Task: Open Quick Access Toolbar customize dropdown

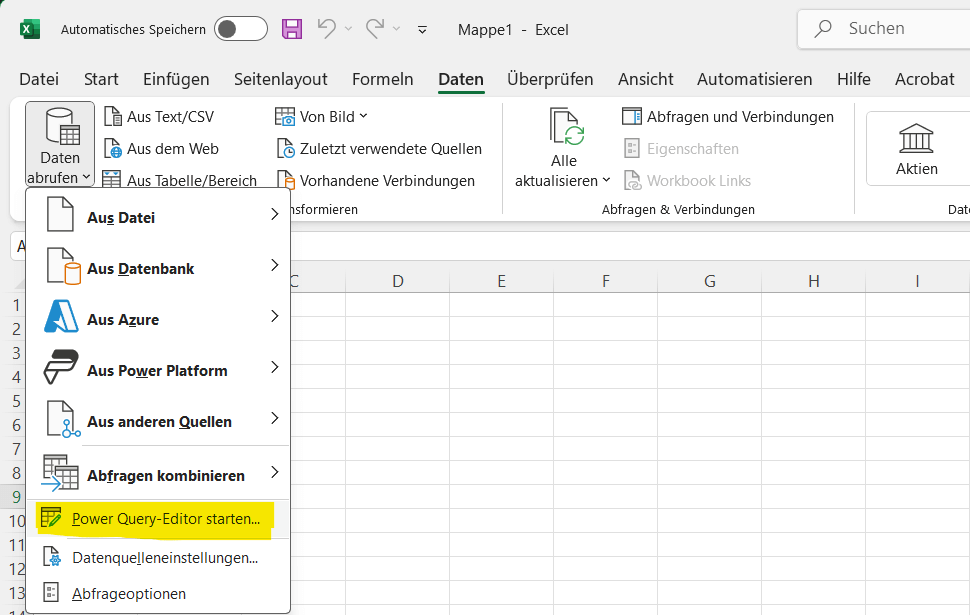Action: tap(422, 30)
